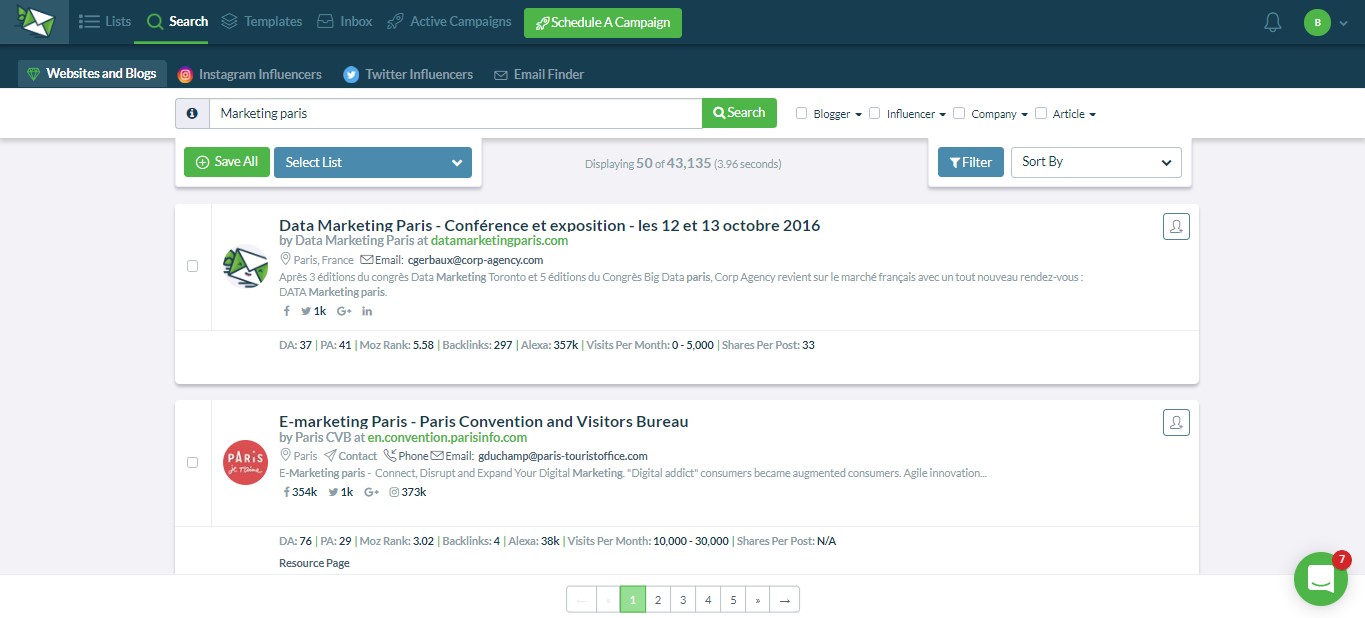This screenshot has width=1365, height=618.
Task: Open the en.convention.parisinfo.com link
Action: coord(447,437)
